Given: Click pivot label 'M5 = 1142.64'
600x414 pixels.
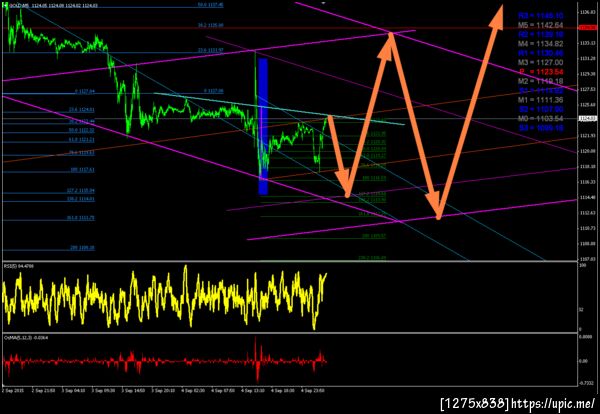Looking at the screenshot, I should point(540,25).
